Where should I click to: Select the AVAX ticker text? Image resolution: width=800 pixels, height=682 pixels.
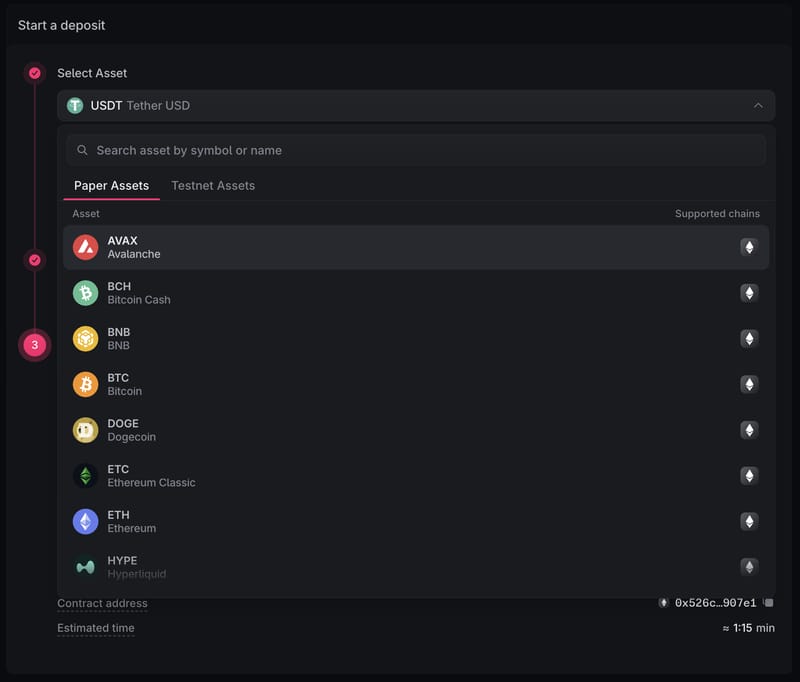(x=122, y=240)
